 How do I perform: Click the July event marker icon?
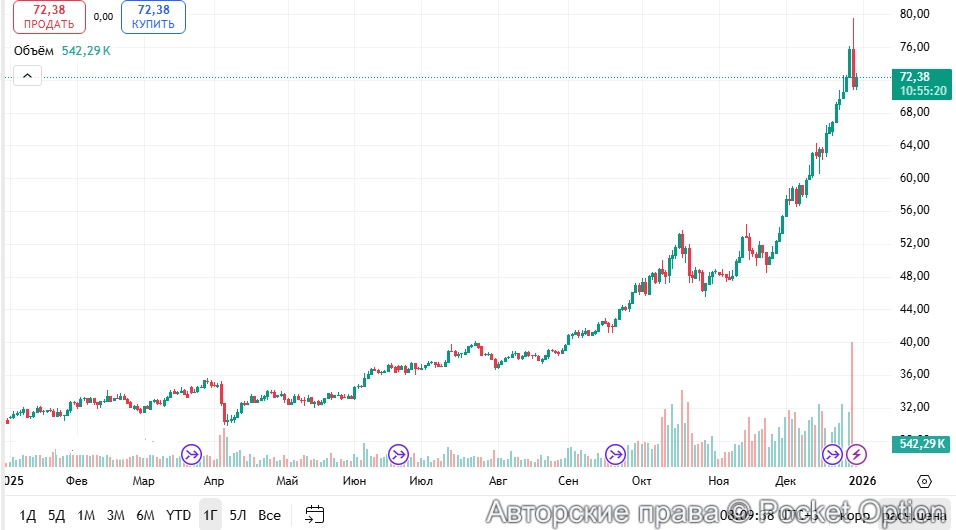click(399, 455)
